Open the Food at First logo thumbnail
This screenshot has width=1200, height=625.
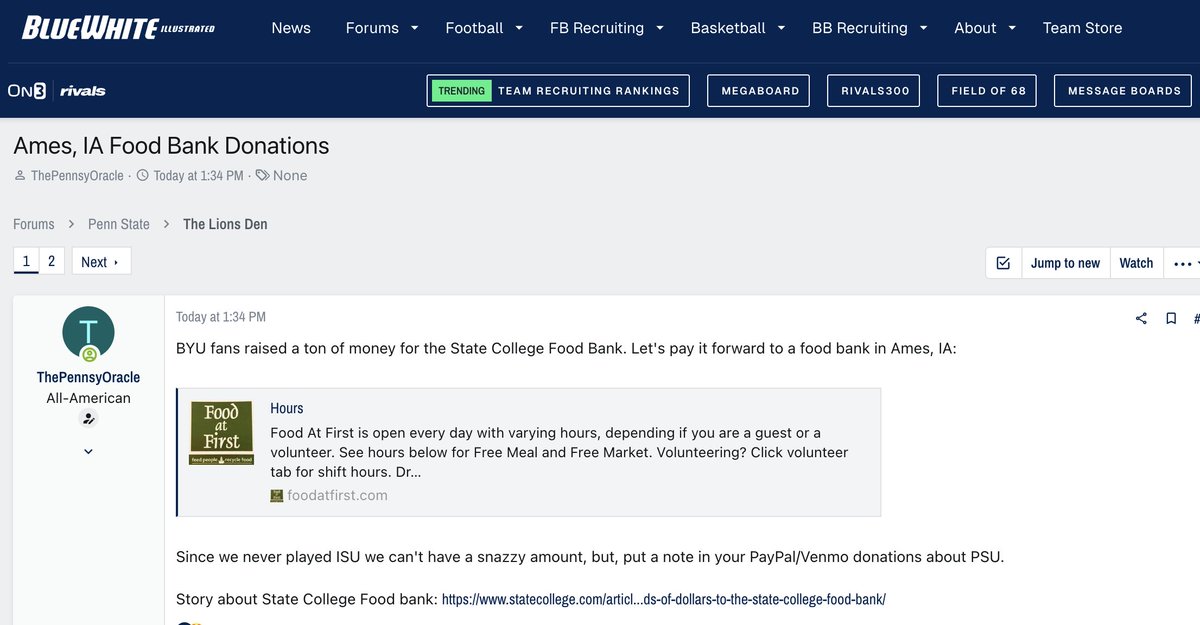pos(222,433)
